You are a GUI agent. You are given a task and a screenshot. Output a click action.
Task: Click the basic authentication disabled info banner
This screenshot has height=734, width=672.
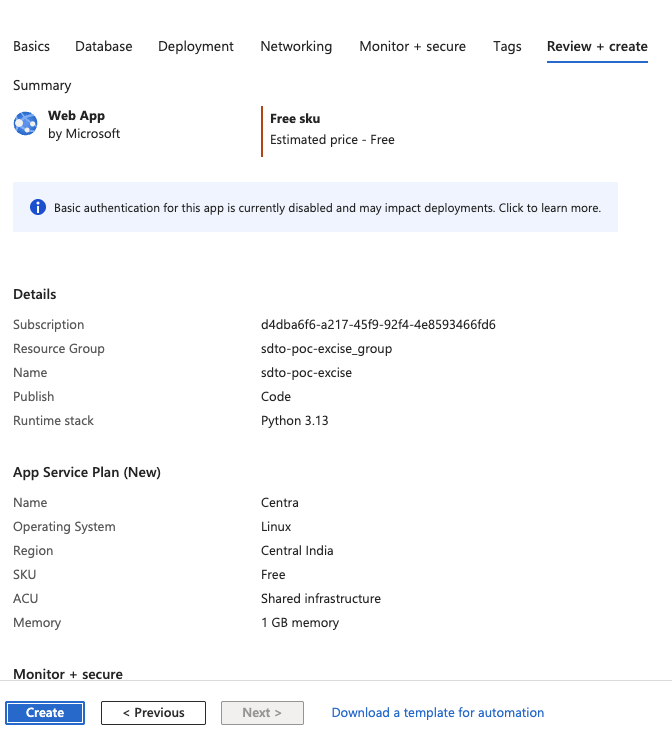[x=315, y=207]
